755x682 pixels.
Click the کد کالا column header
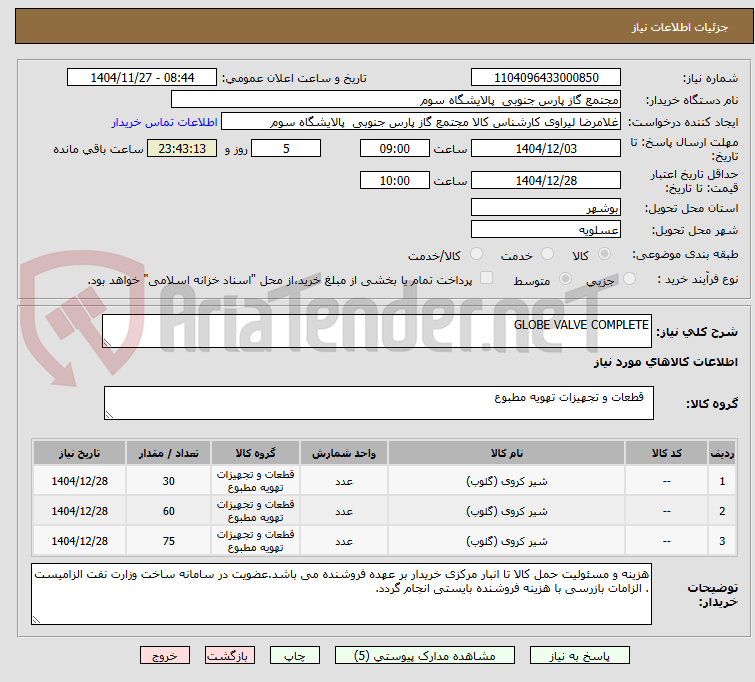pos(666,453)
